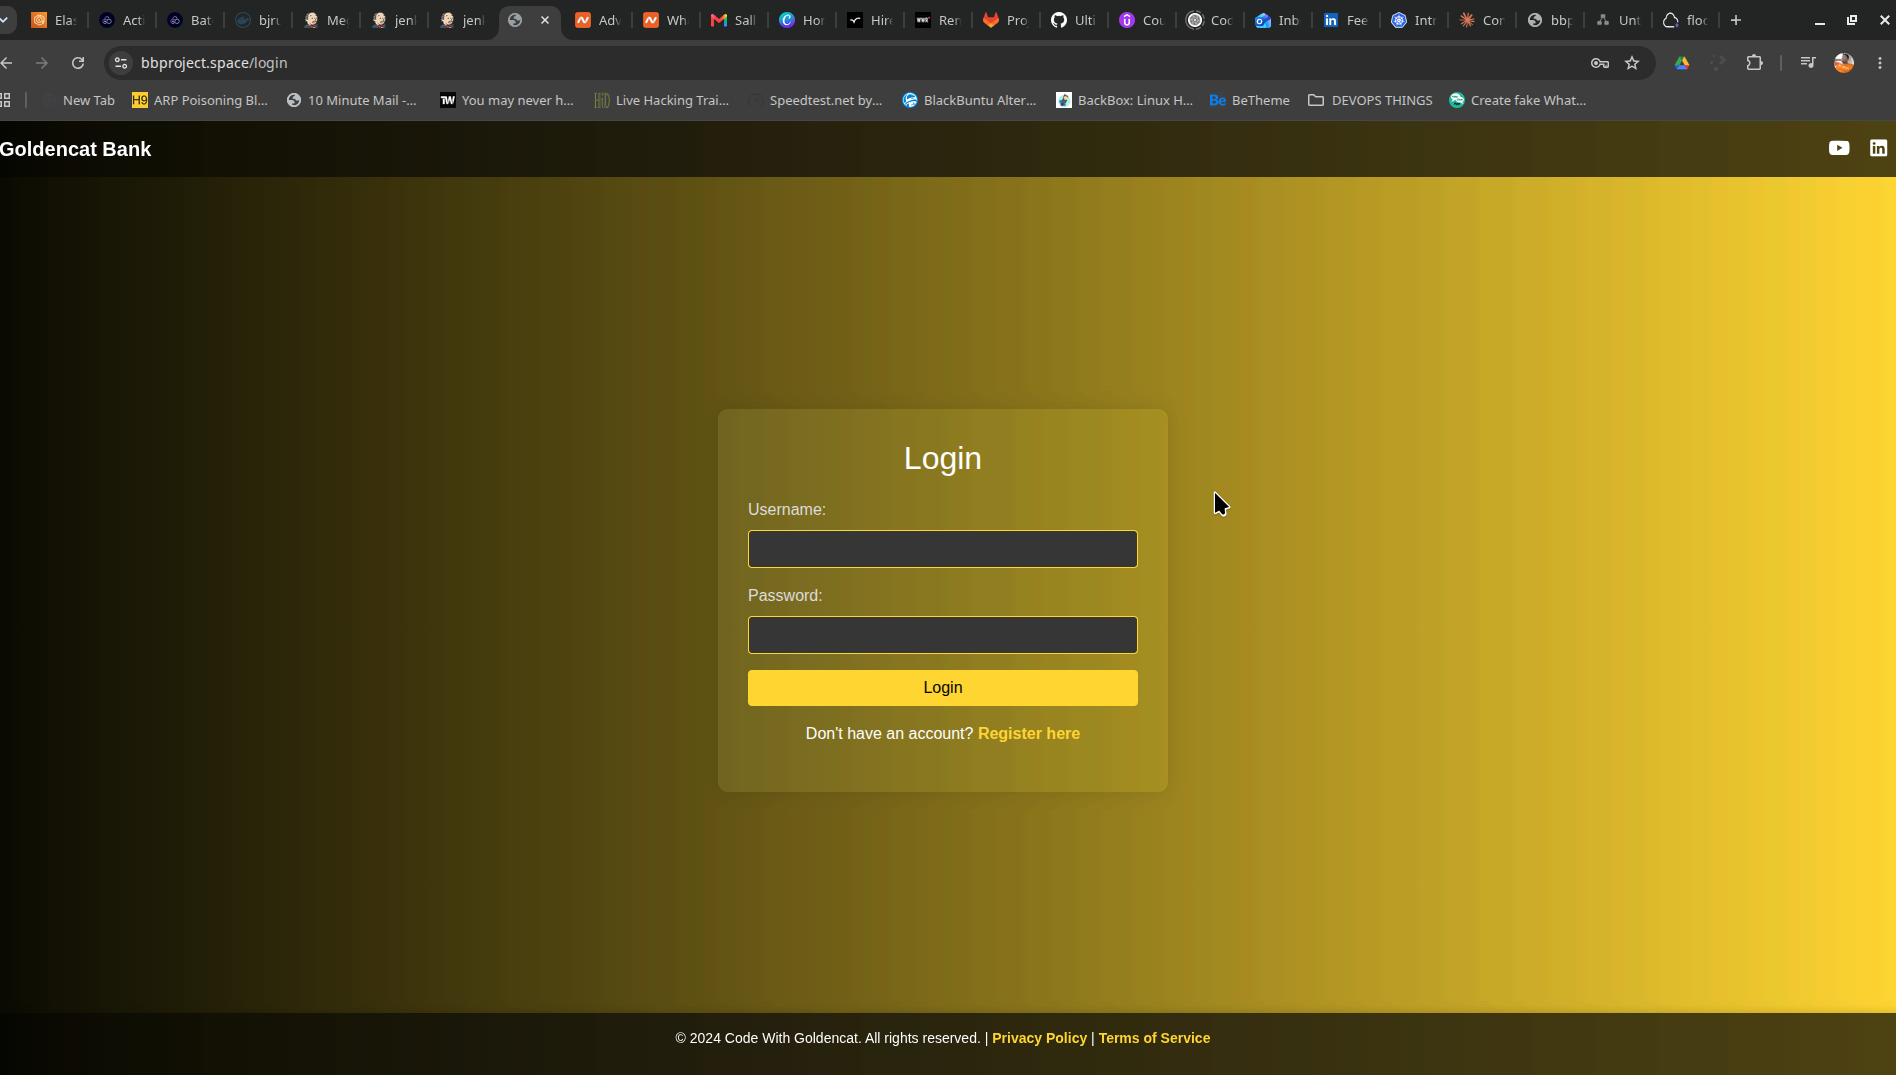Image resolution: width=1896 pixels, height=1075 pixels.
Task: Open the 'New Tab' bookmark
Action: pyautogui.click(x=80, y=100)
